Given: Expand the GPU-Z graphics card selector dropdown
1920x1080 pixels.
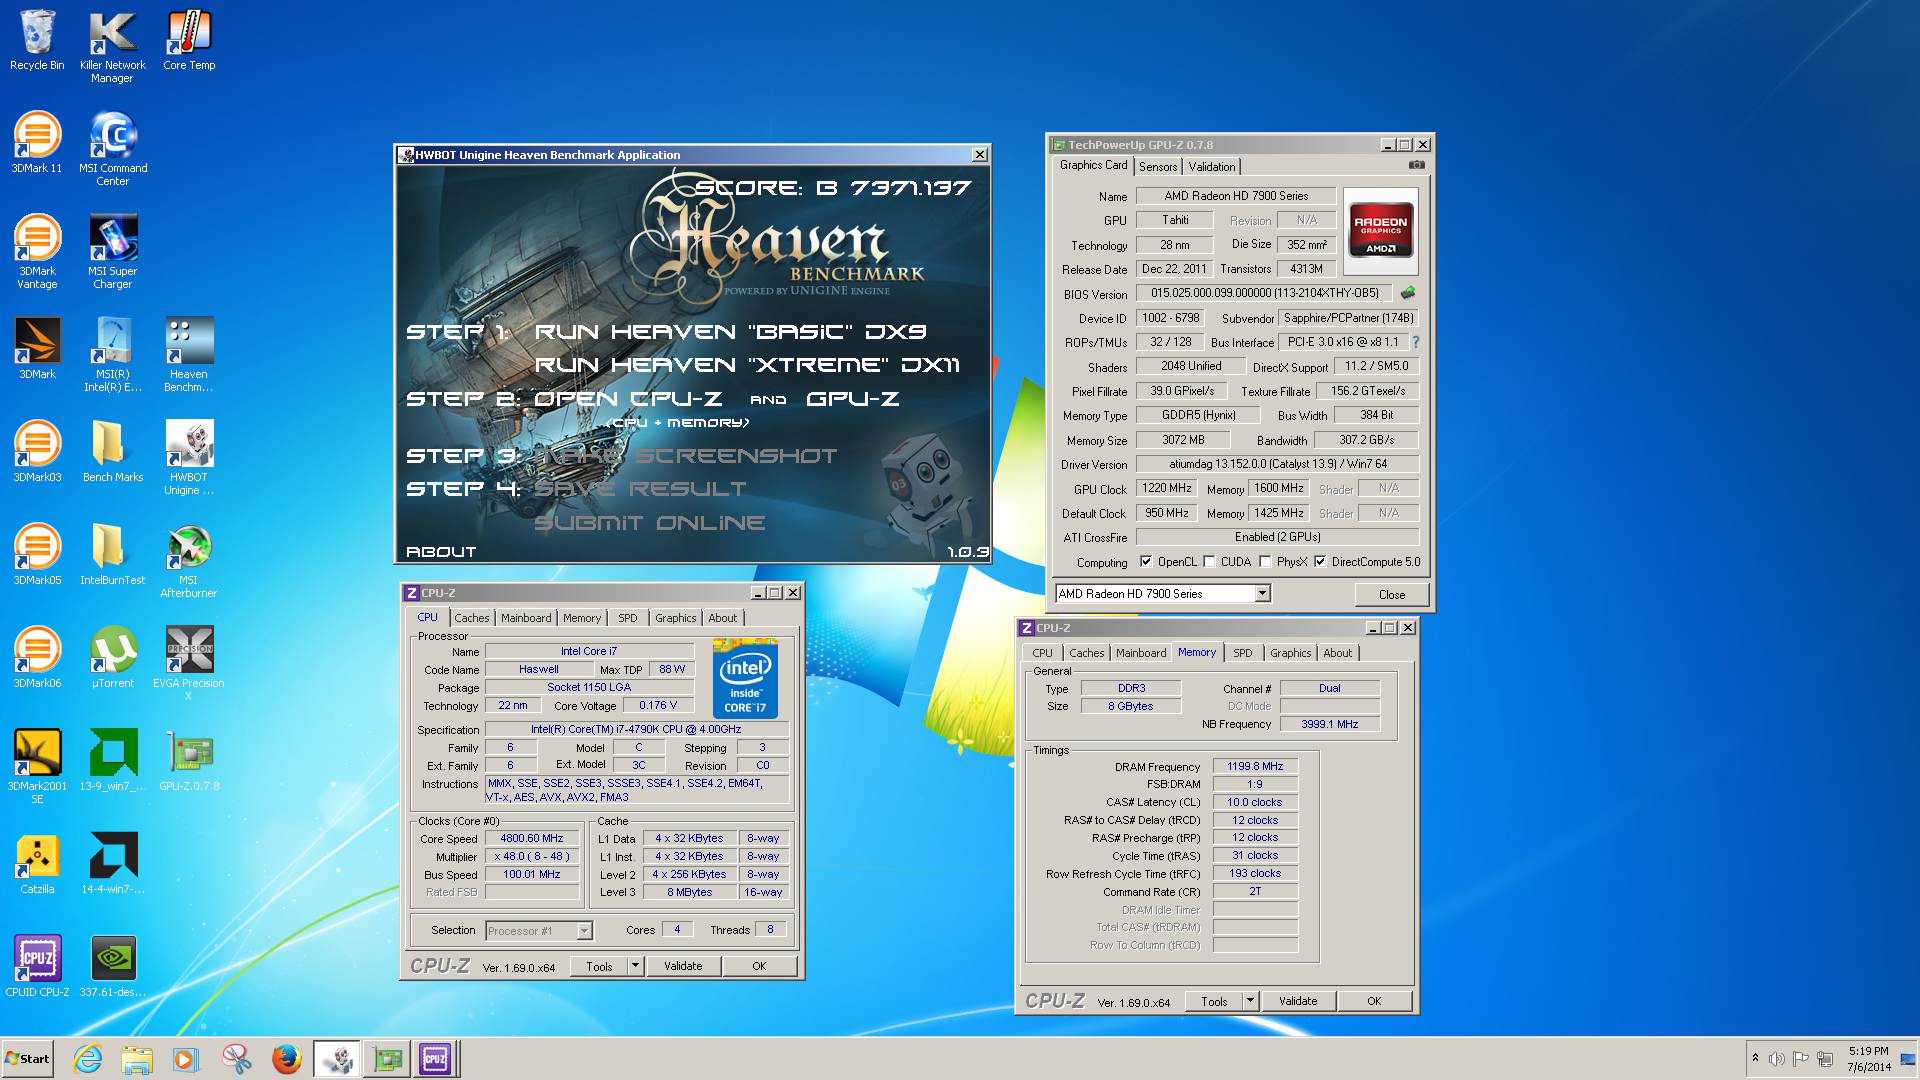Looking at the screenshot, I should point(1262,594).
